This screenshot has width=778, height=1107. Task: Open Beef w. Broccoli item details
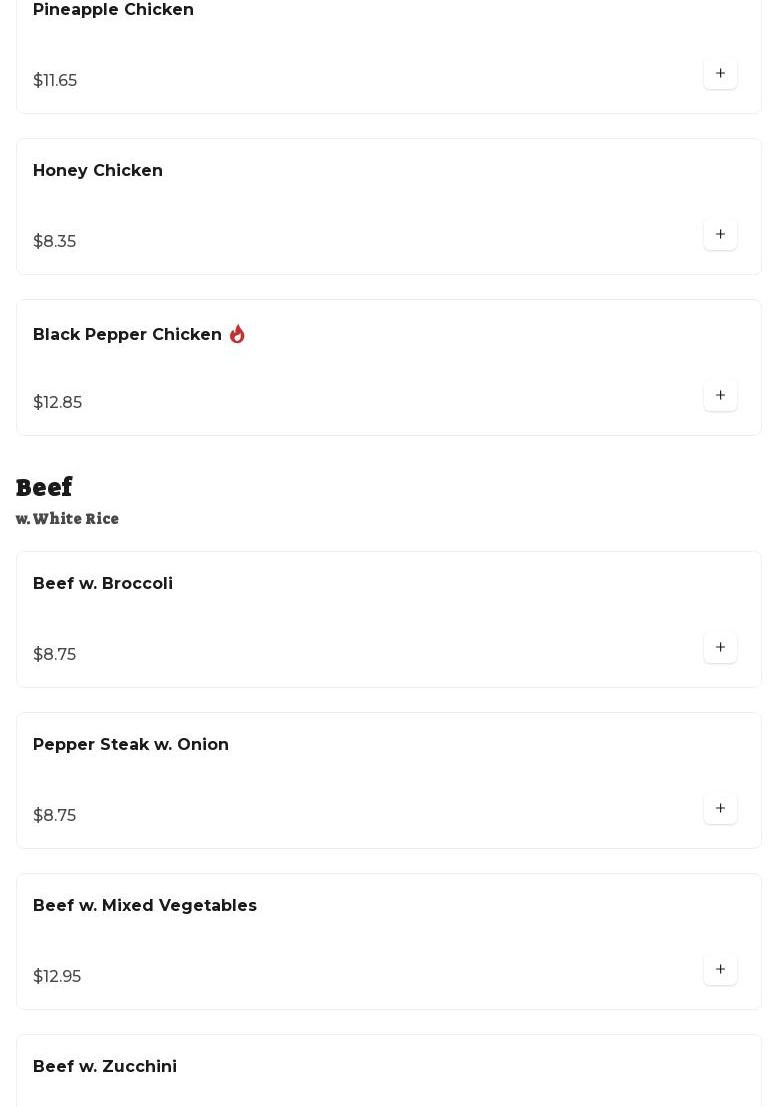pos(103,584)
